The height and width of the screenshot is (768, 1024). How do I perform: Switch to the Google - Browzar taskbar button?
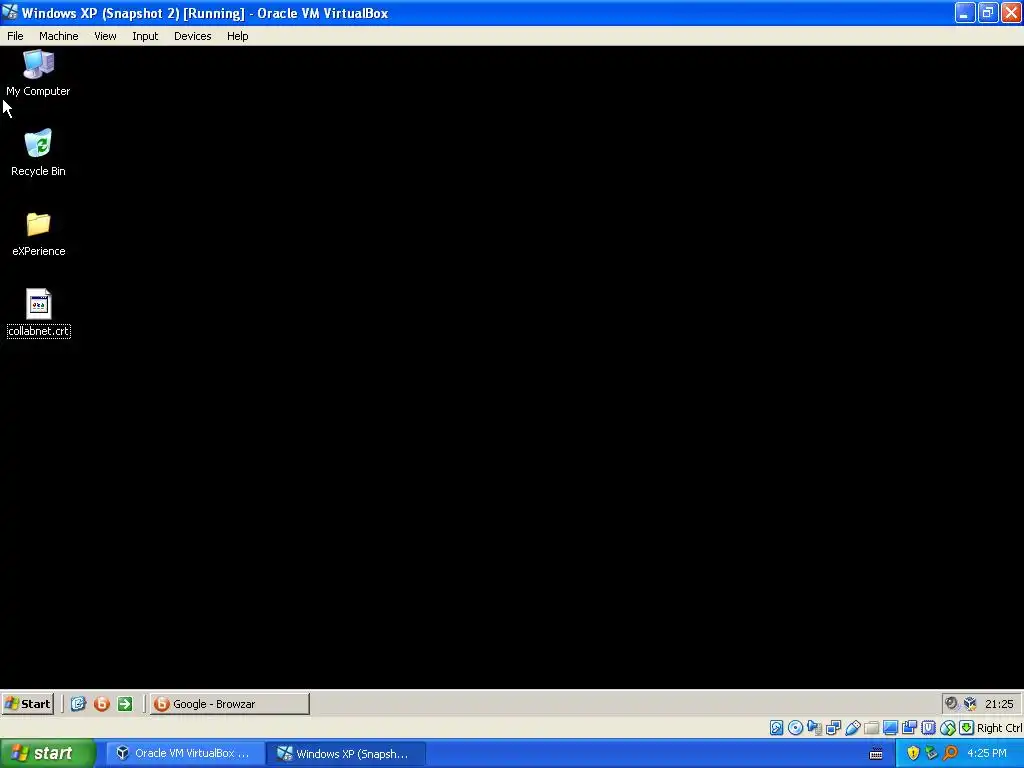coord(230,703)
